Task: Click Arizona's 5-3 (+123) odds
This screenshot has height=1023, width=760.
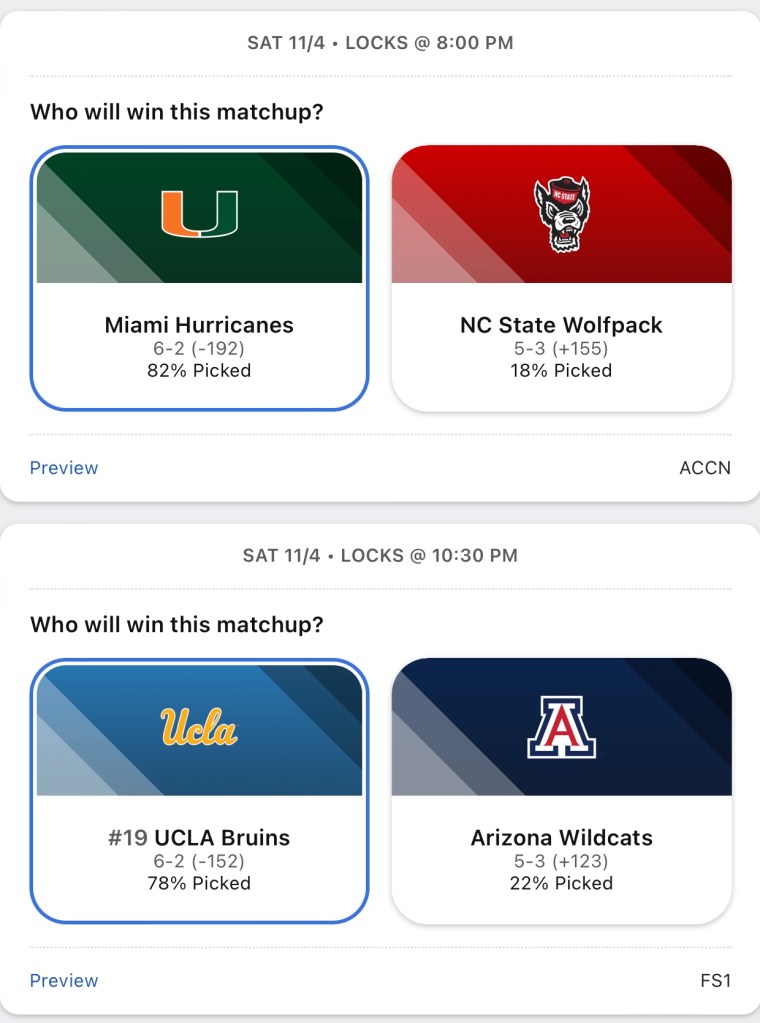Action: pyautogui.click(x=561, y=861)
